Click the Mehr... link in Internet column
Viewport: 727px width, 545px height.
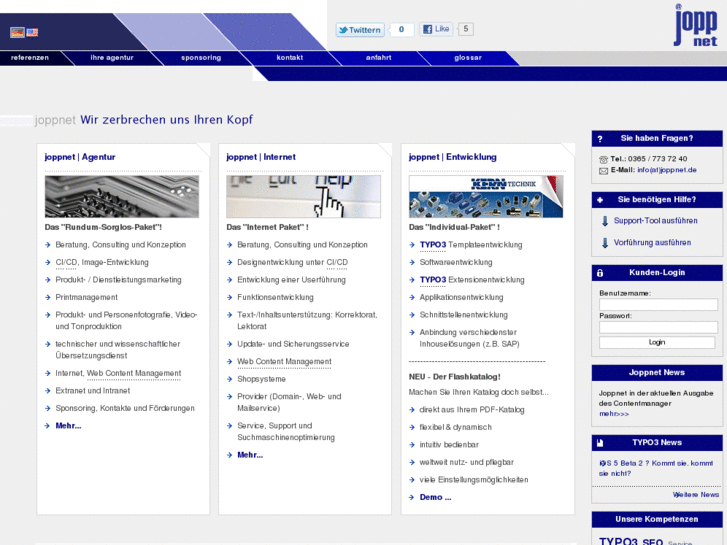[x=250, y=455]
